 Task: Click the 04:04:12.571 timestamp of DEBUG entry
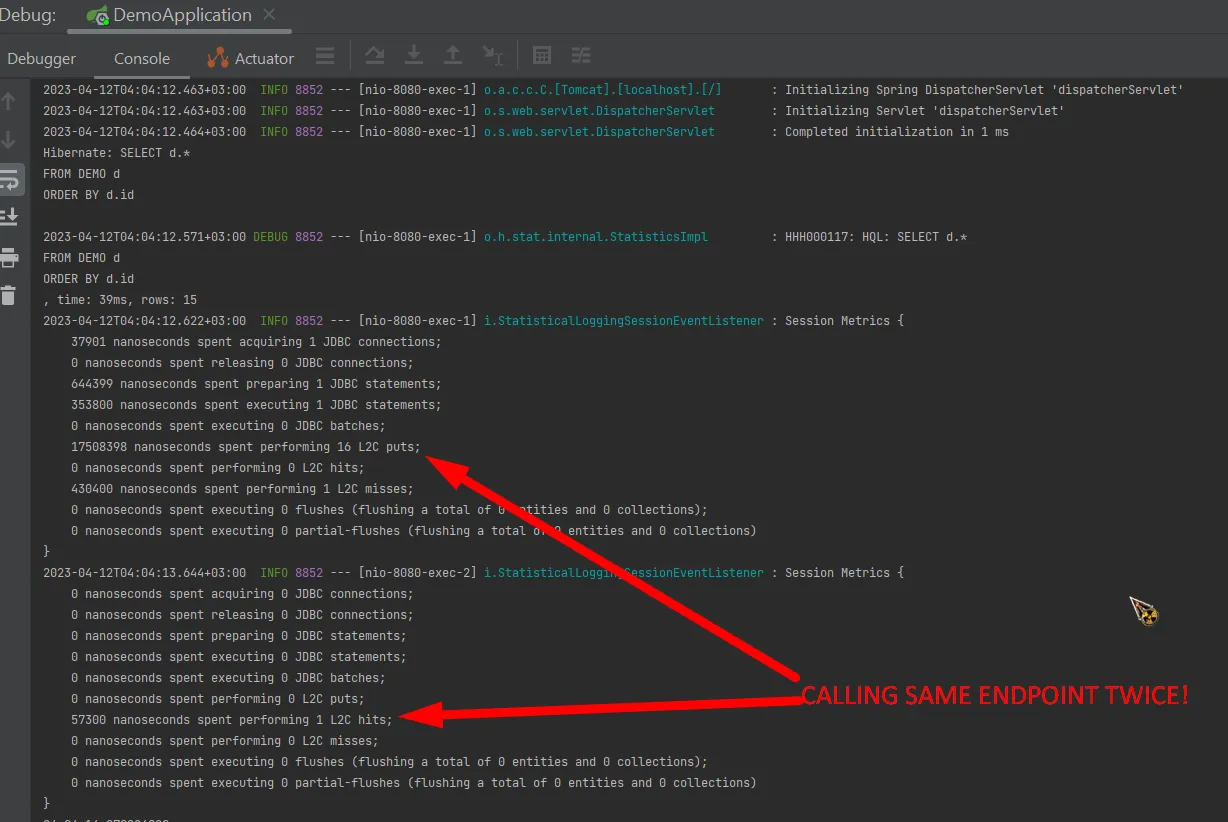144,237
